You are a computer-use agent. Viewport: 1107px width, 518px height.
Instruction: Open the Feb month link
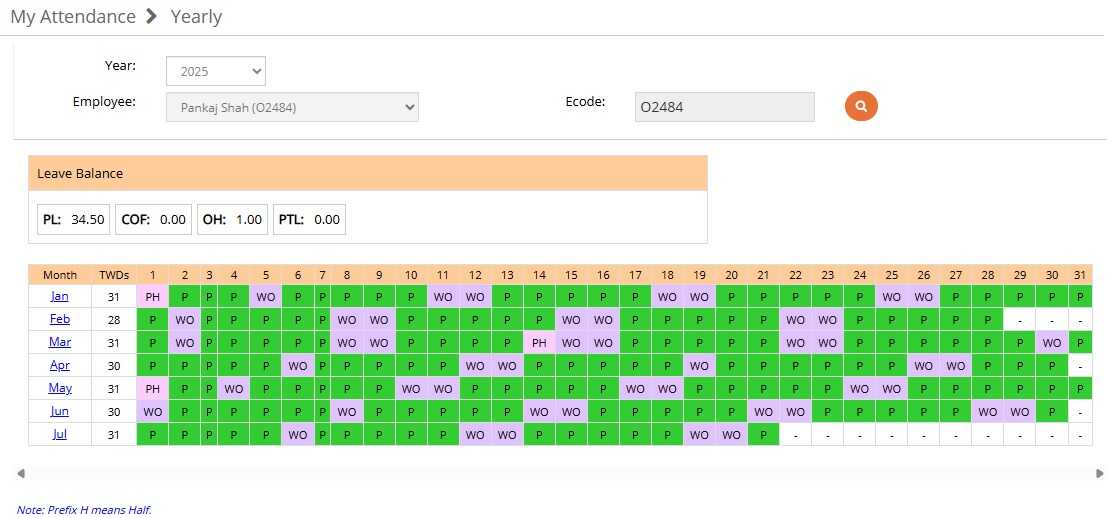click(60, 319)
